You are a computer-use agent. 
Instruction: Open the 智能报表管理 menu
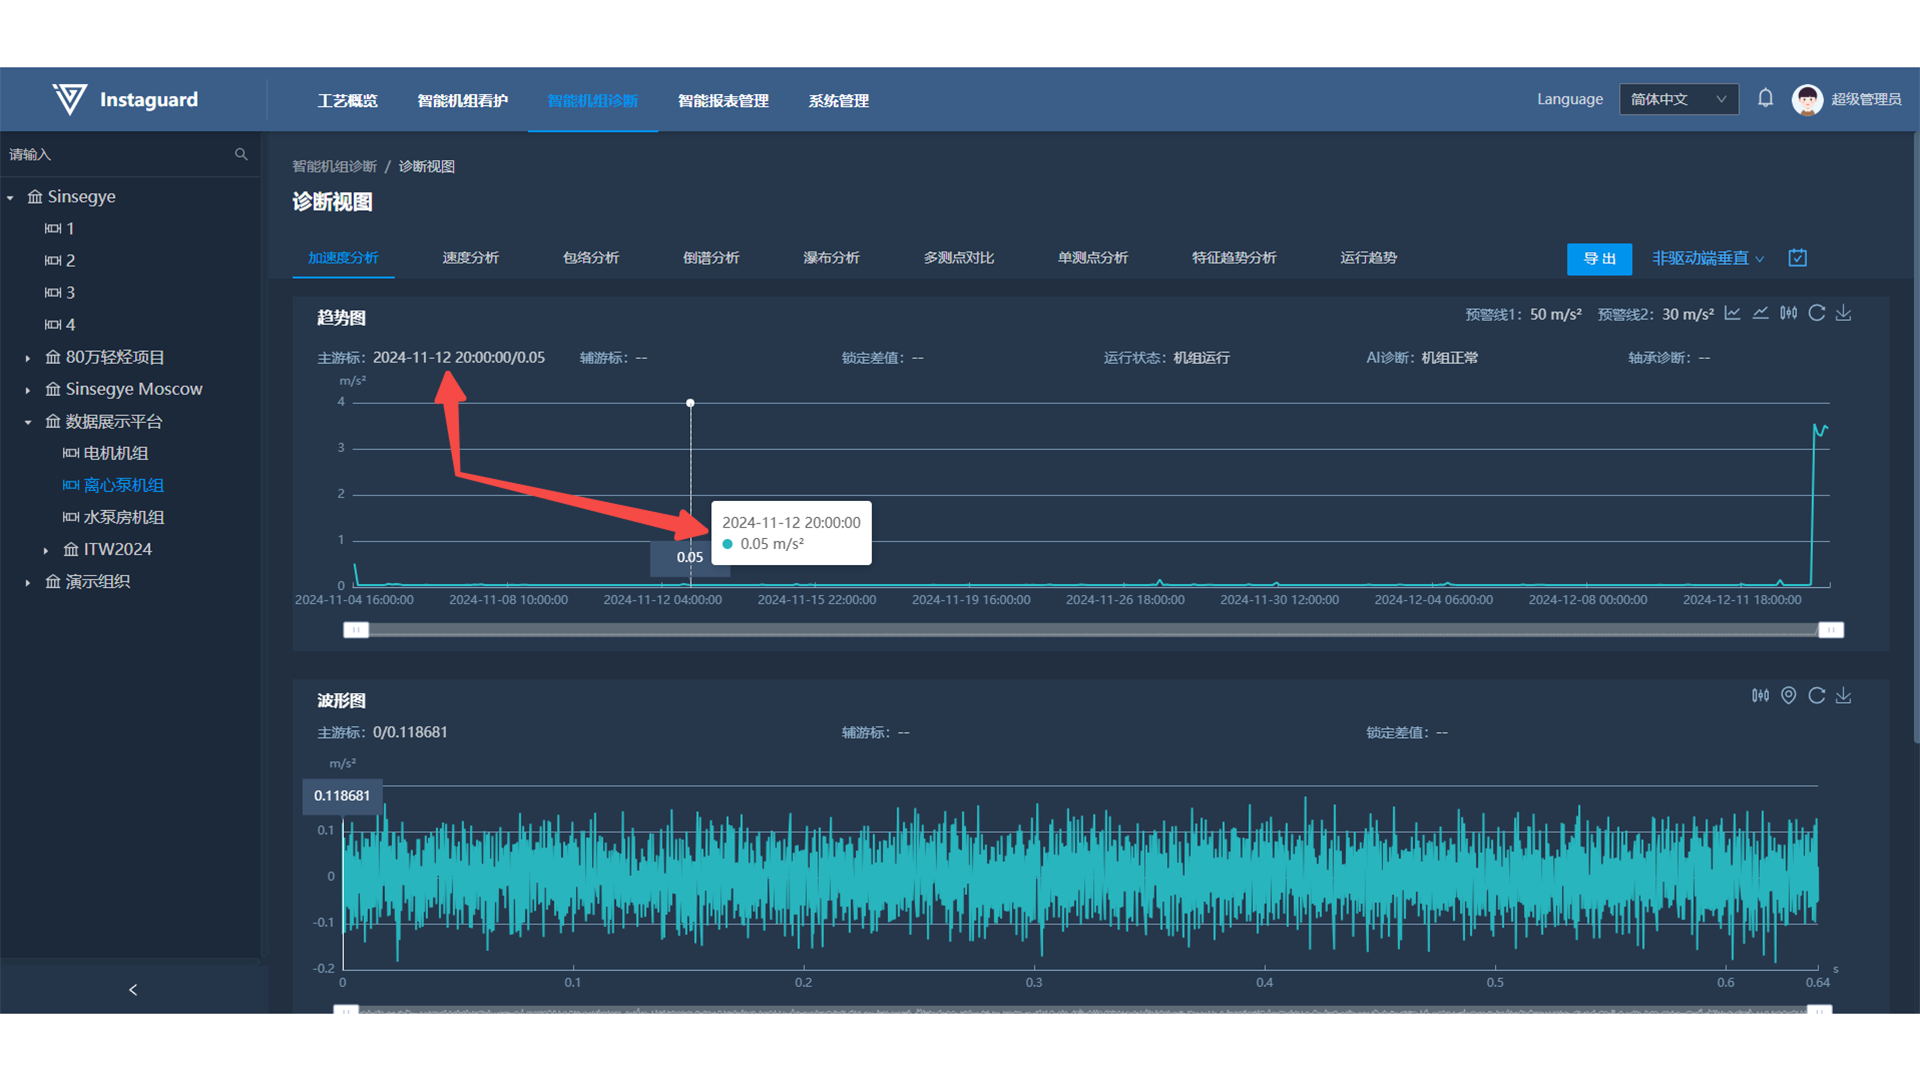click(723, 101)
